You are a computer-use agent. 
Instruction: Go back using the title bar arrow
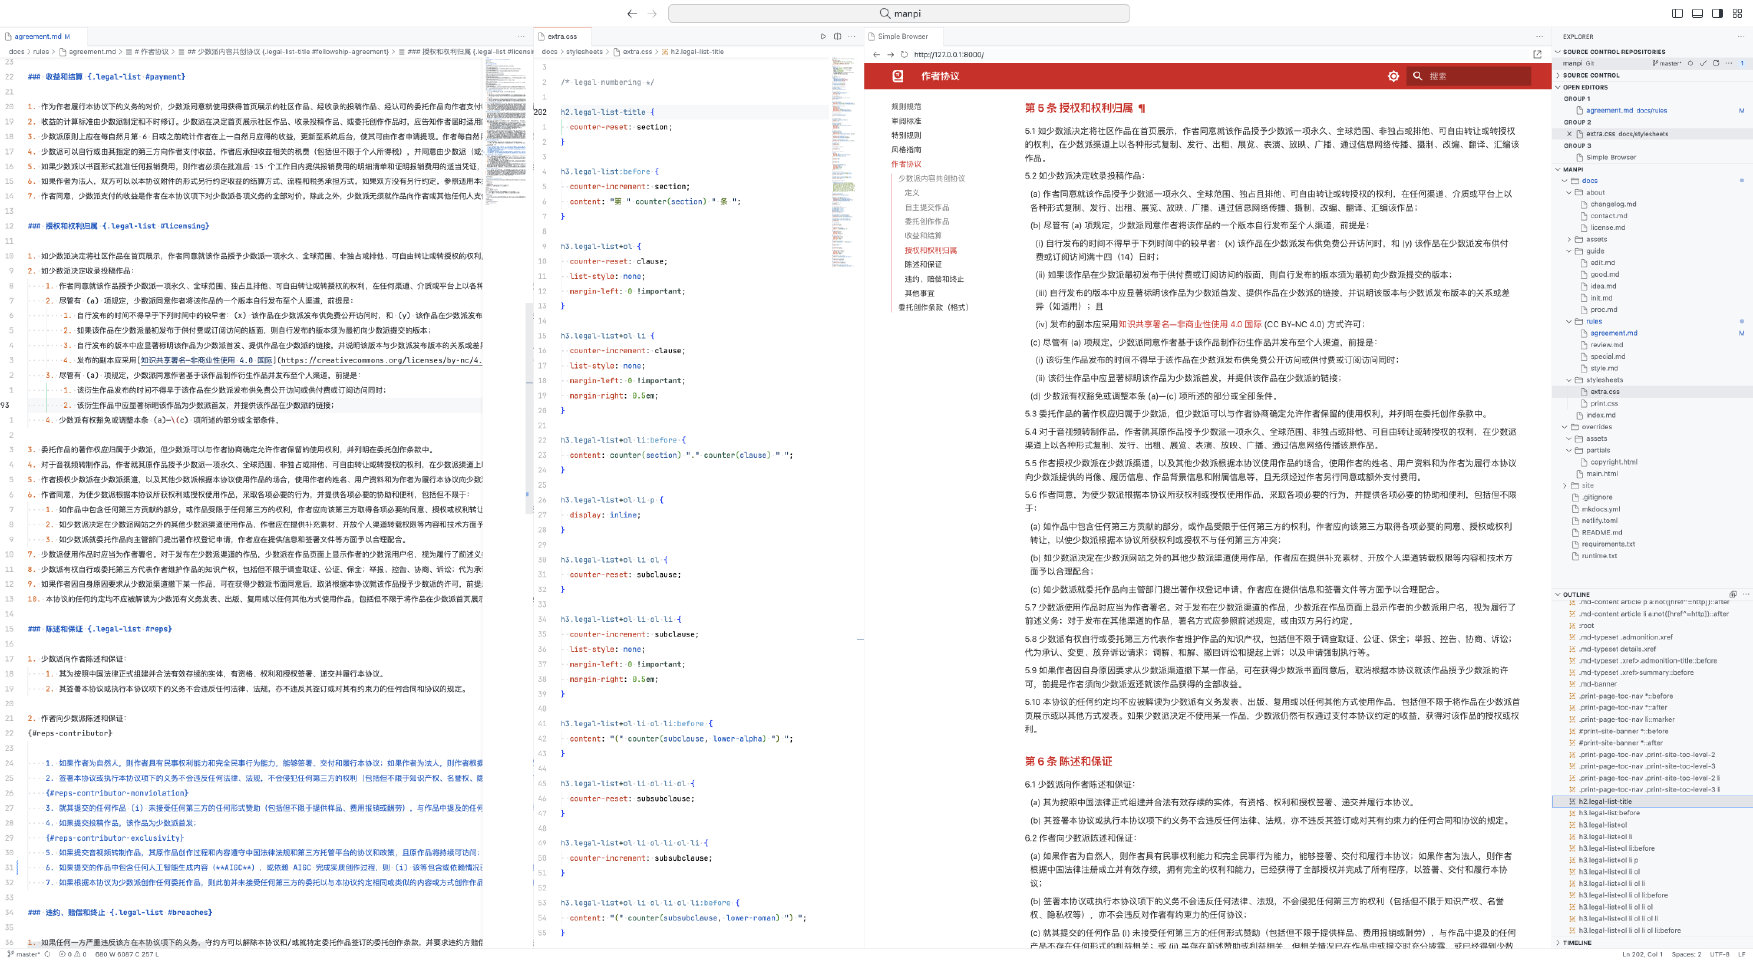pos(631,13)
